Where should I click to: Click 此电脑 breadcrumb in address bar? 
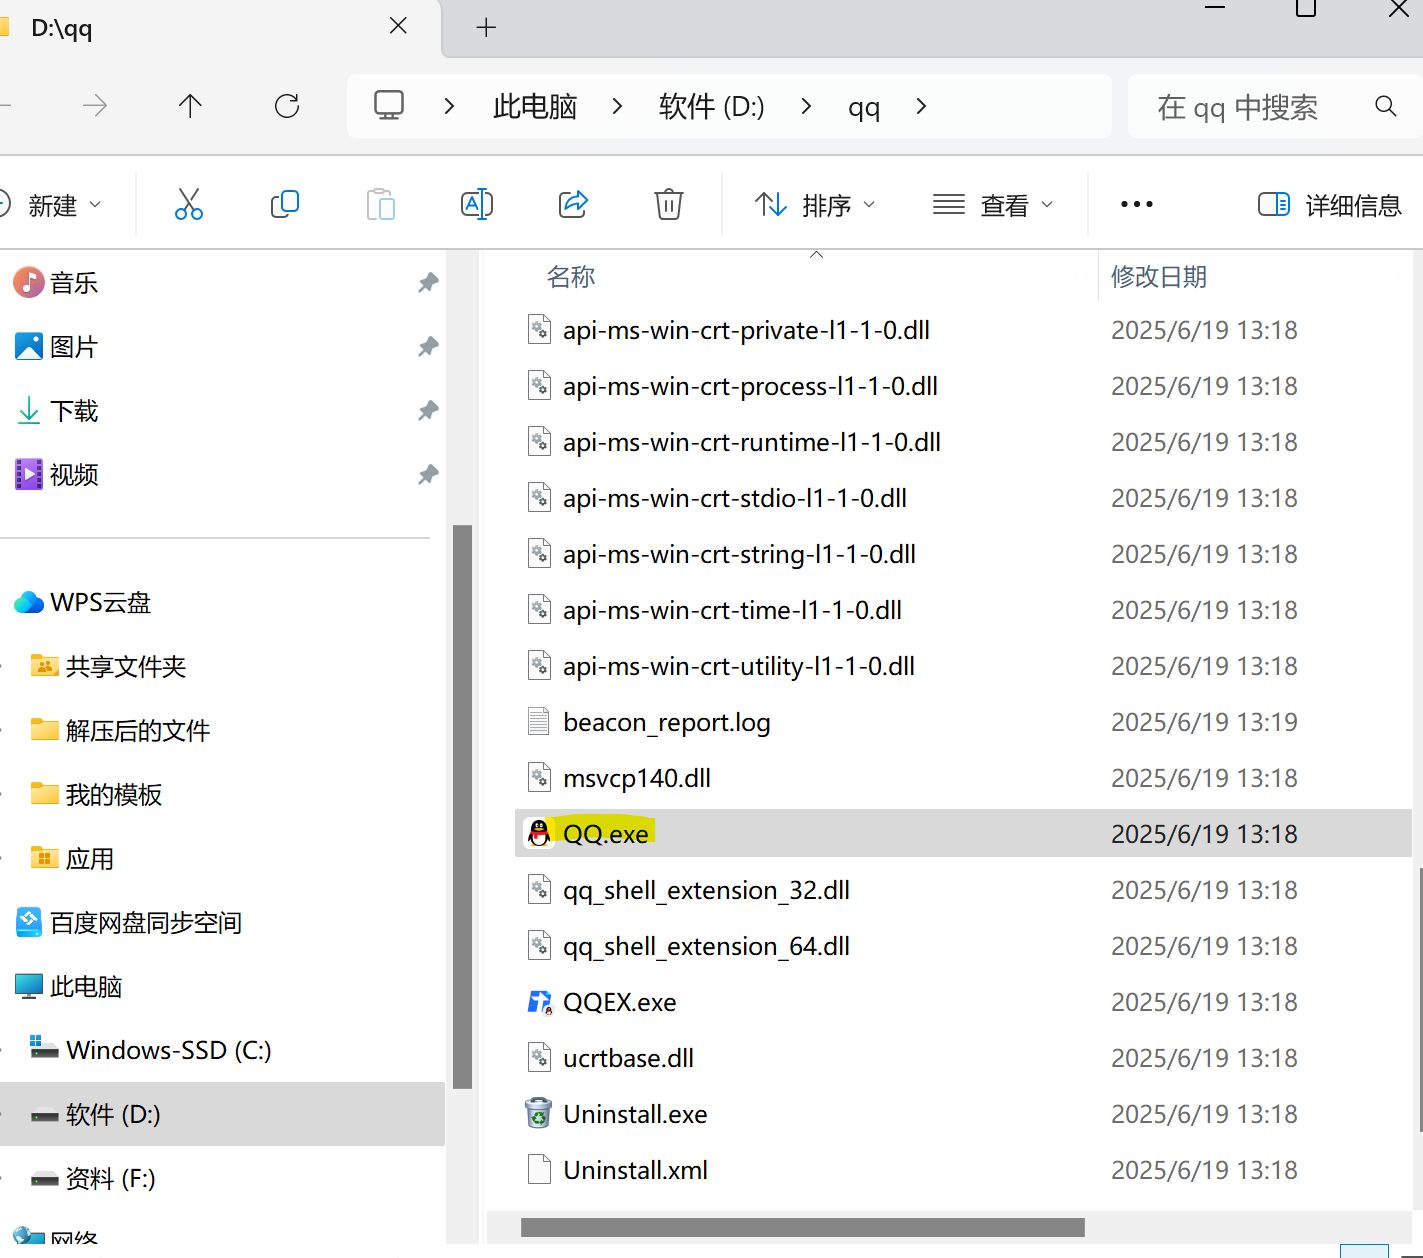(x=535, y=106)
